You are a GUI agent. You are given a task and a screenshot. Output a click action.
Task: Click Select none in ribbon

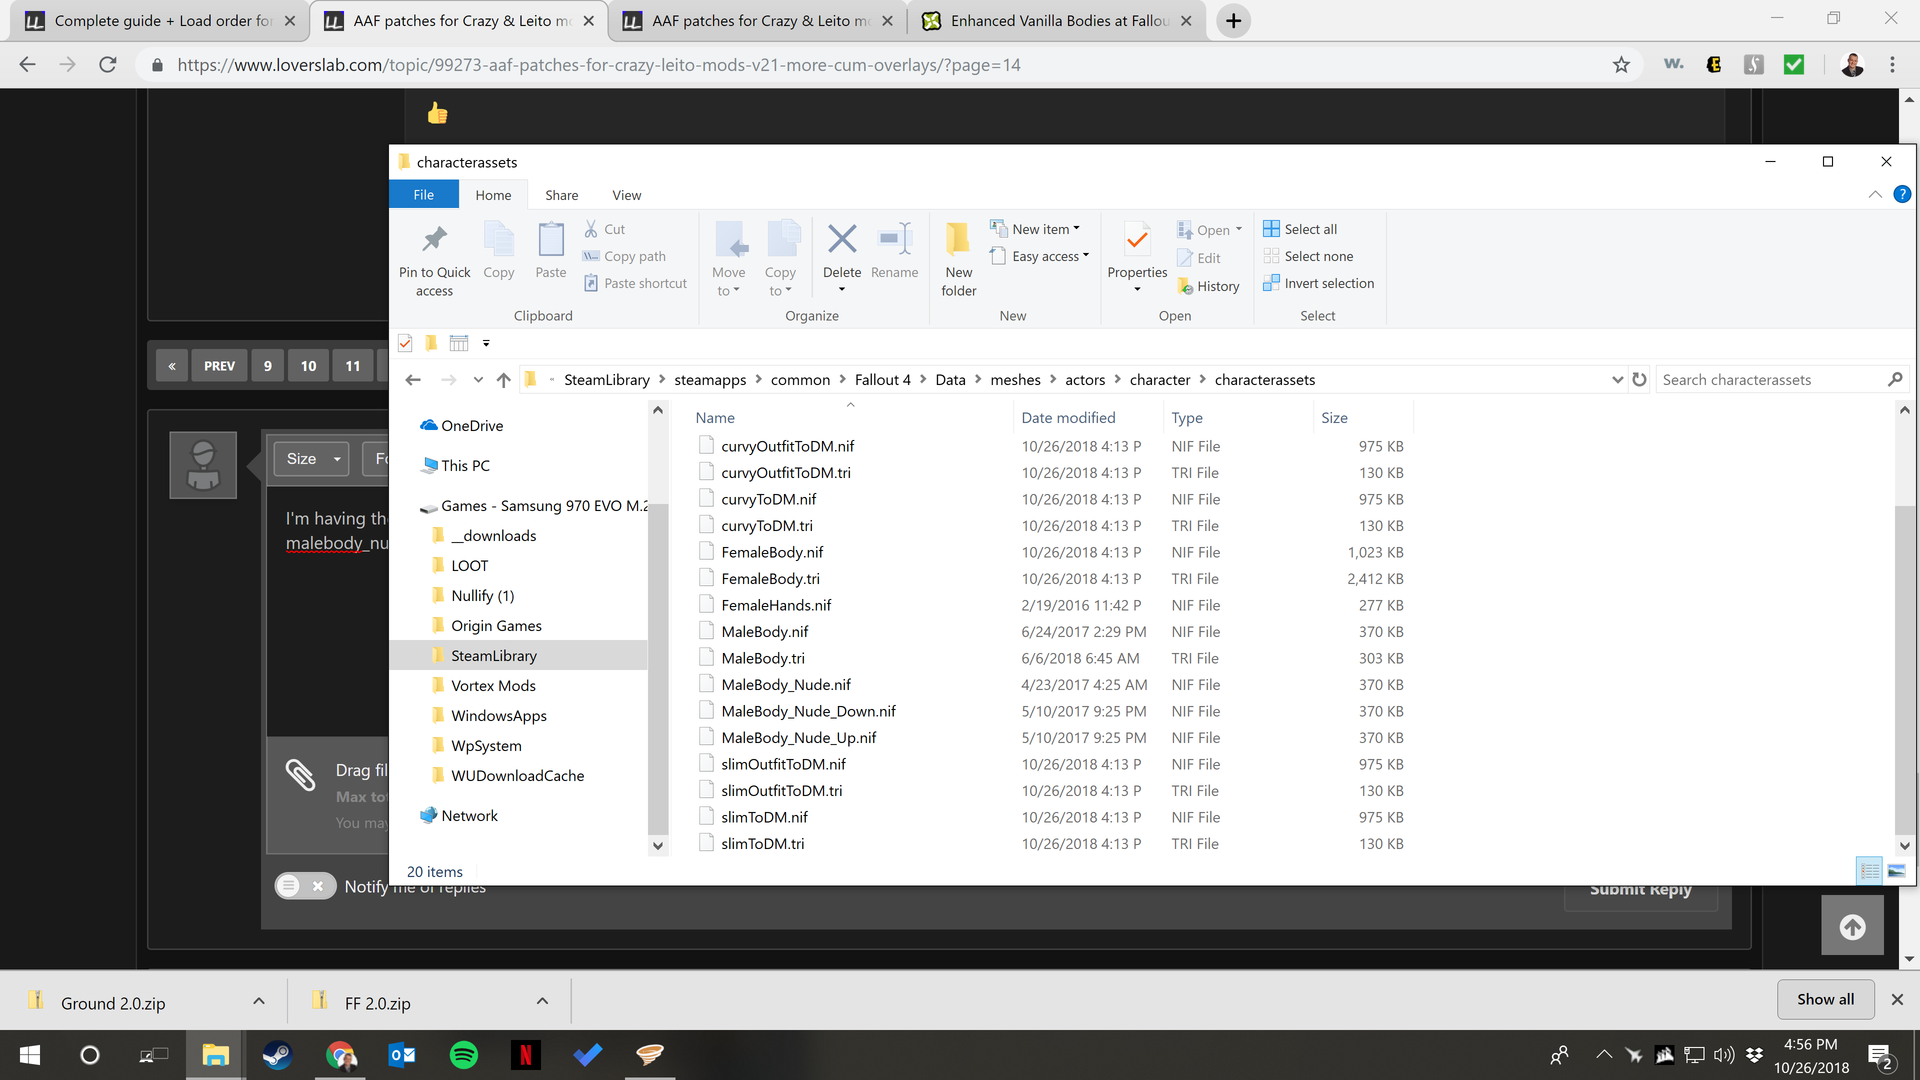click(1308, 256)
